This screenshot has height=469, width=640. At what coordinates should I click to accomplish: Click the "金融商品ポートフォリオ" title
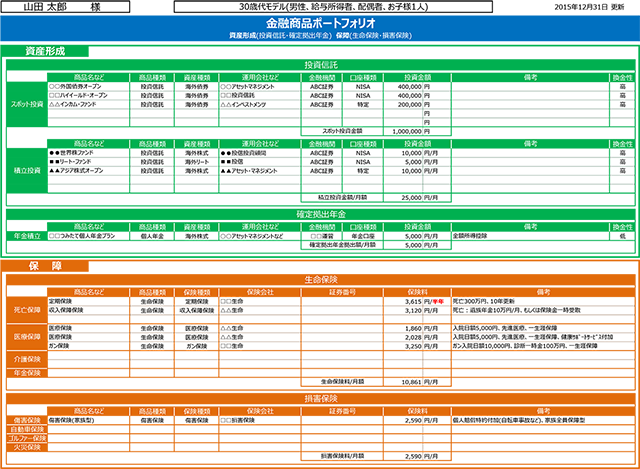[x=320, y=23]
